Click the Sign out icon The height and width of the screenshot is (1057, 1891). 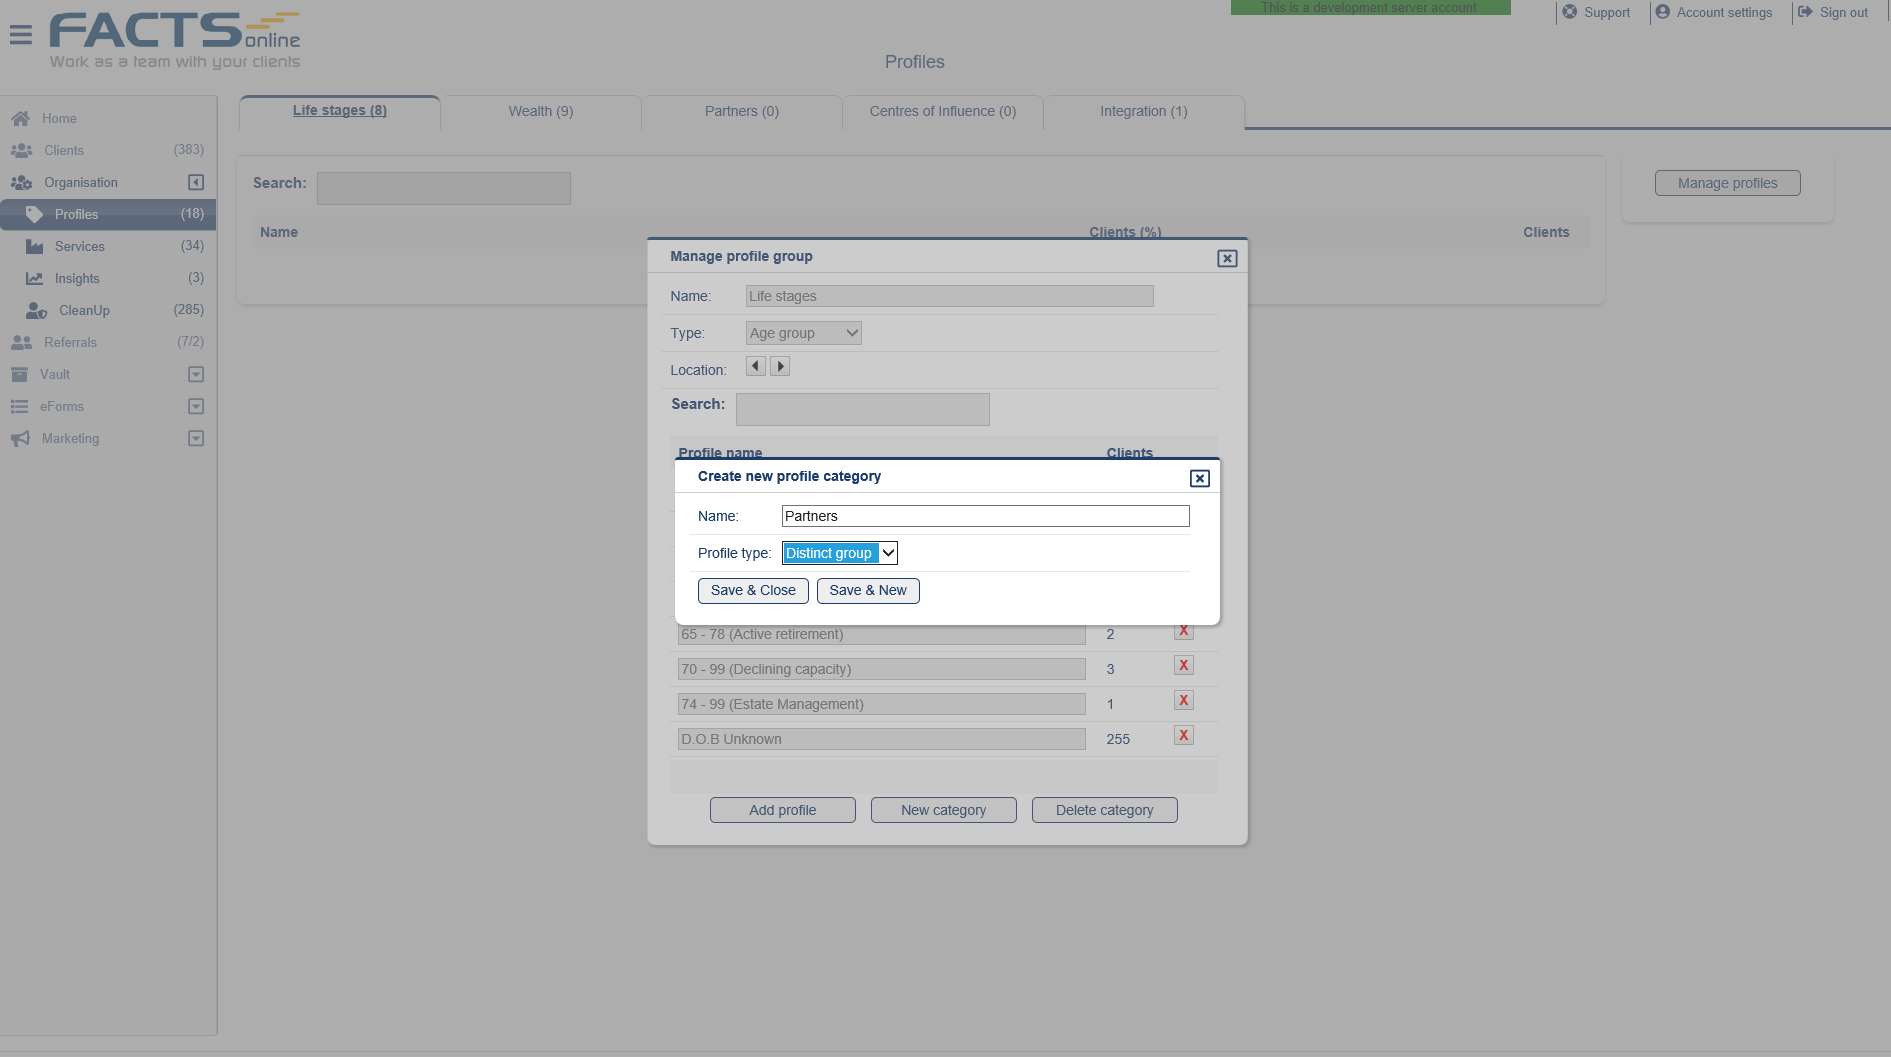click(1805, 12)
